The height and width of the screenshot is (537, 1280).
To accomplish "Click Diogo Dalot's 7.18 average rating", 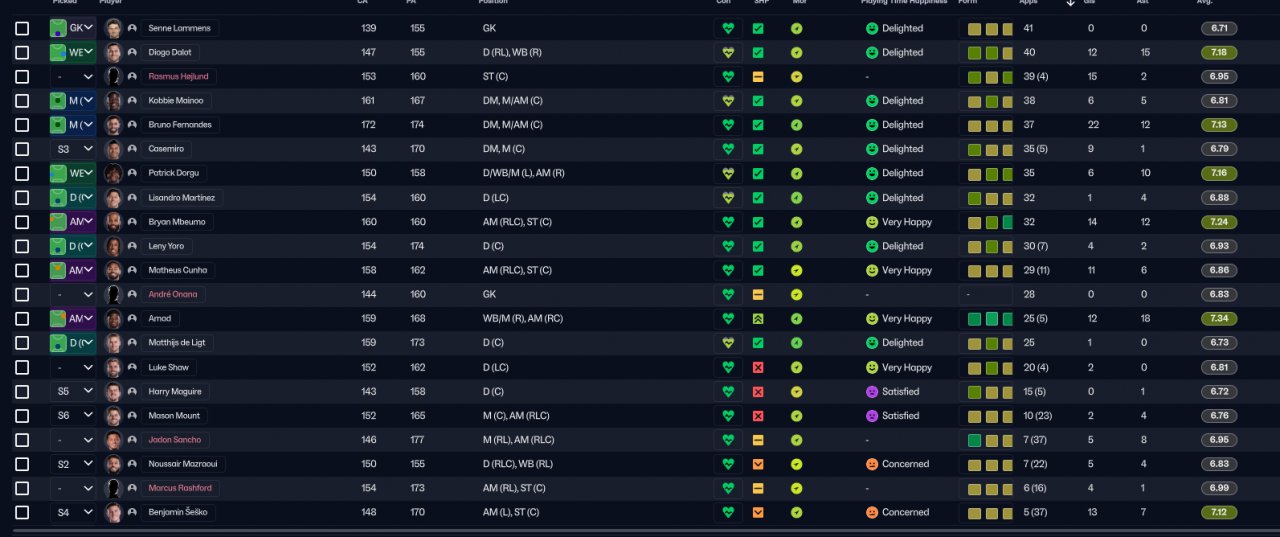I will pos(1219,52).
